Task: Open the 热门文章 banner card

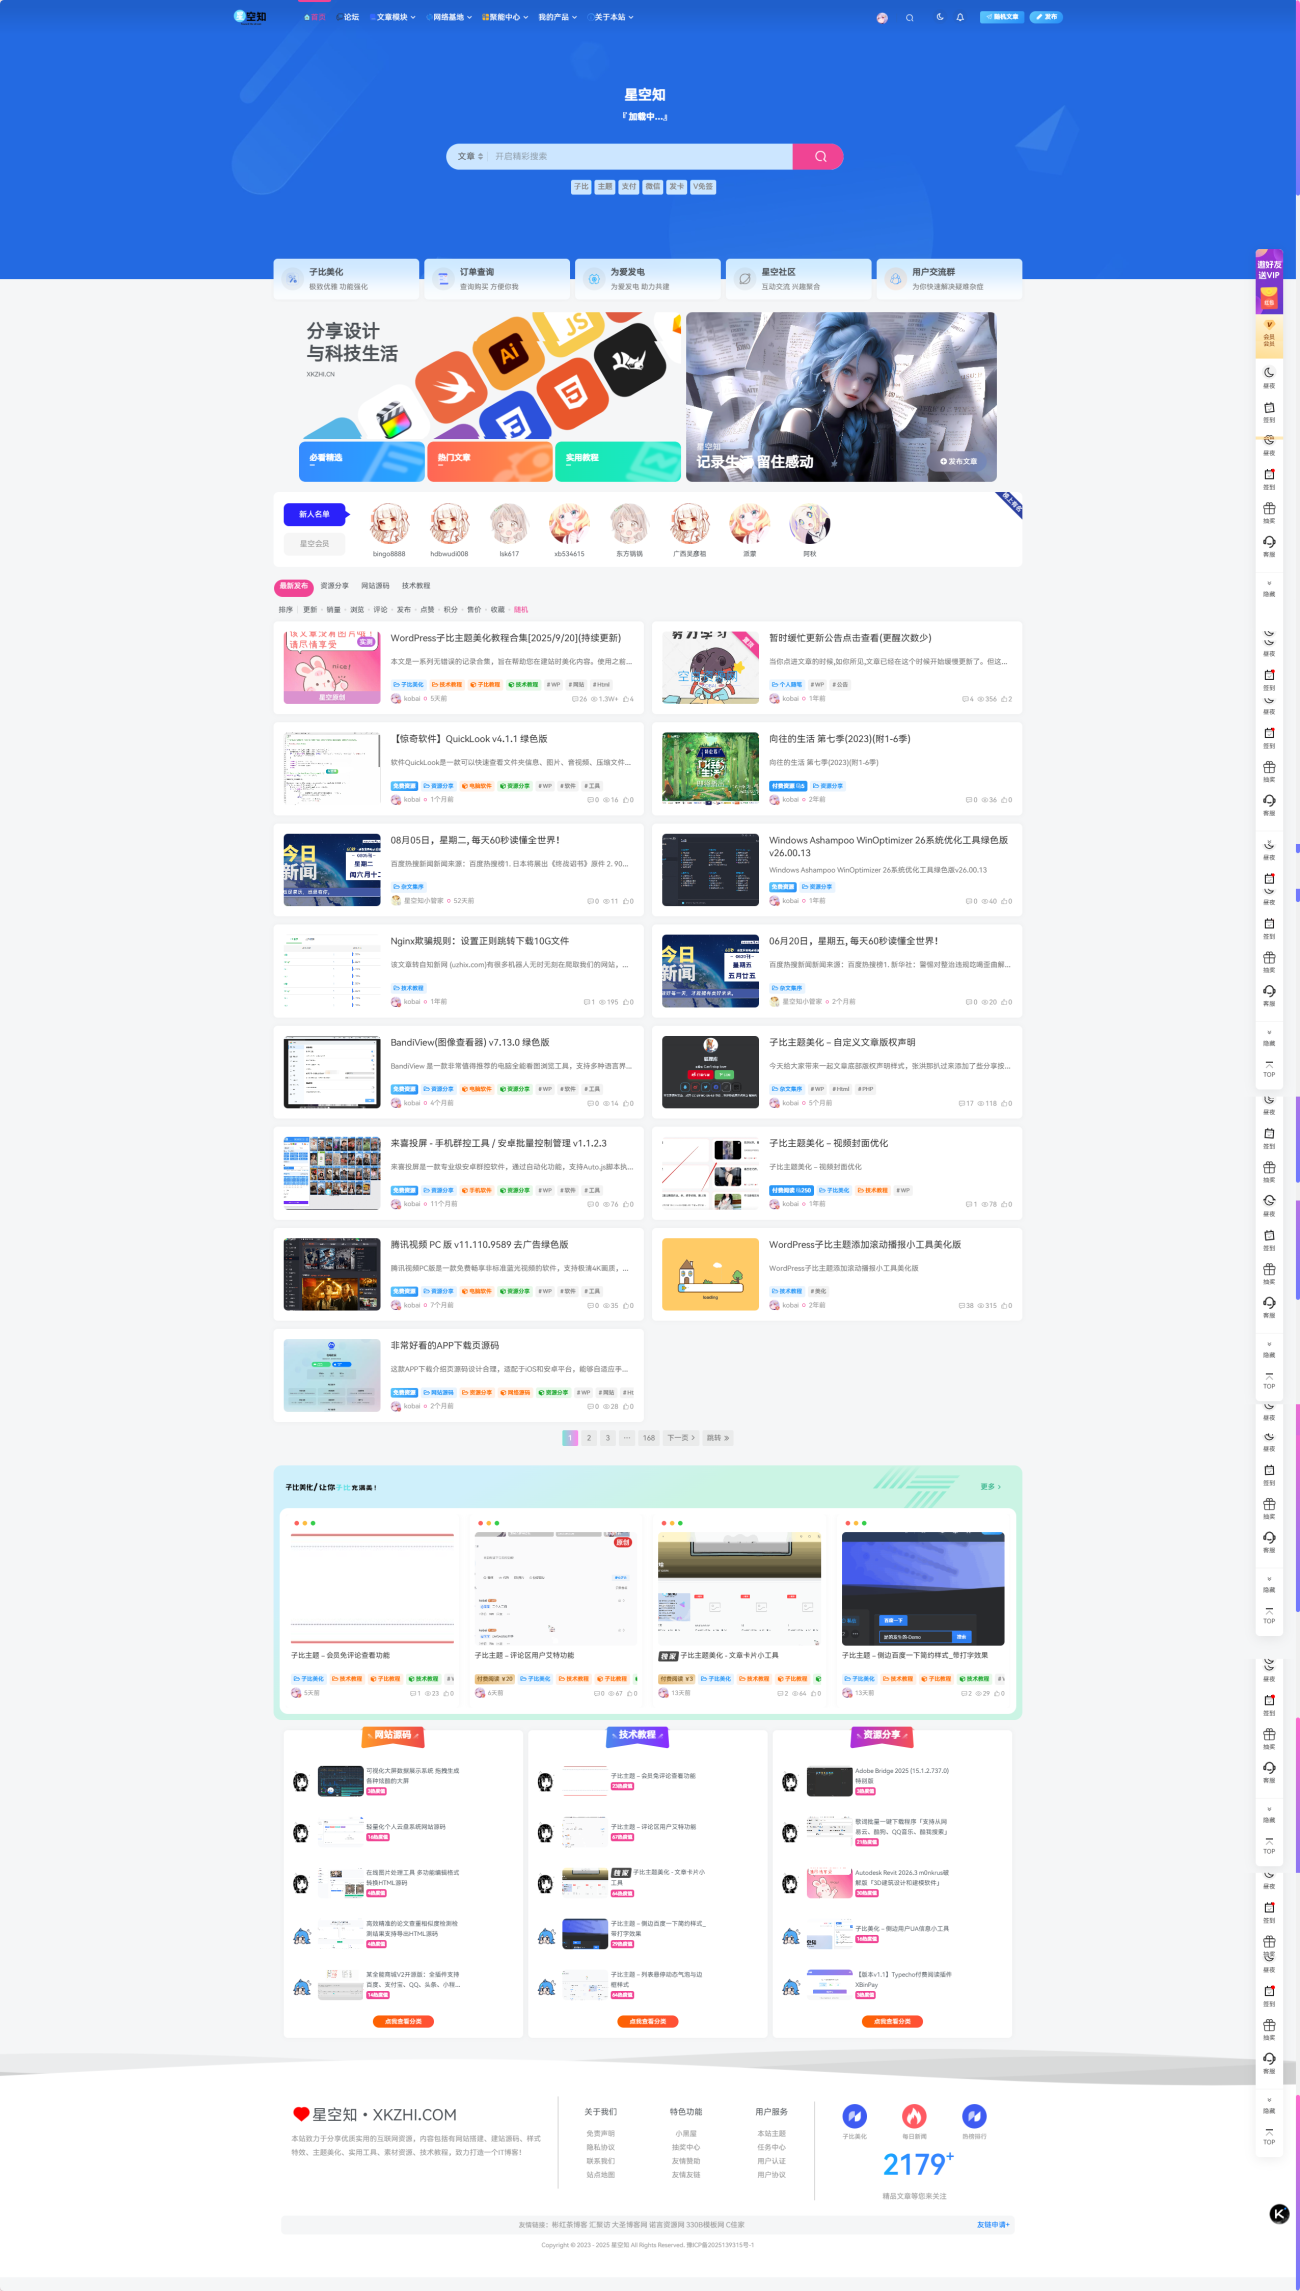Action: coord(490,461)
